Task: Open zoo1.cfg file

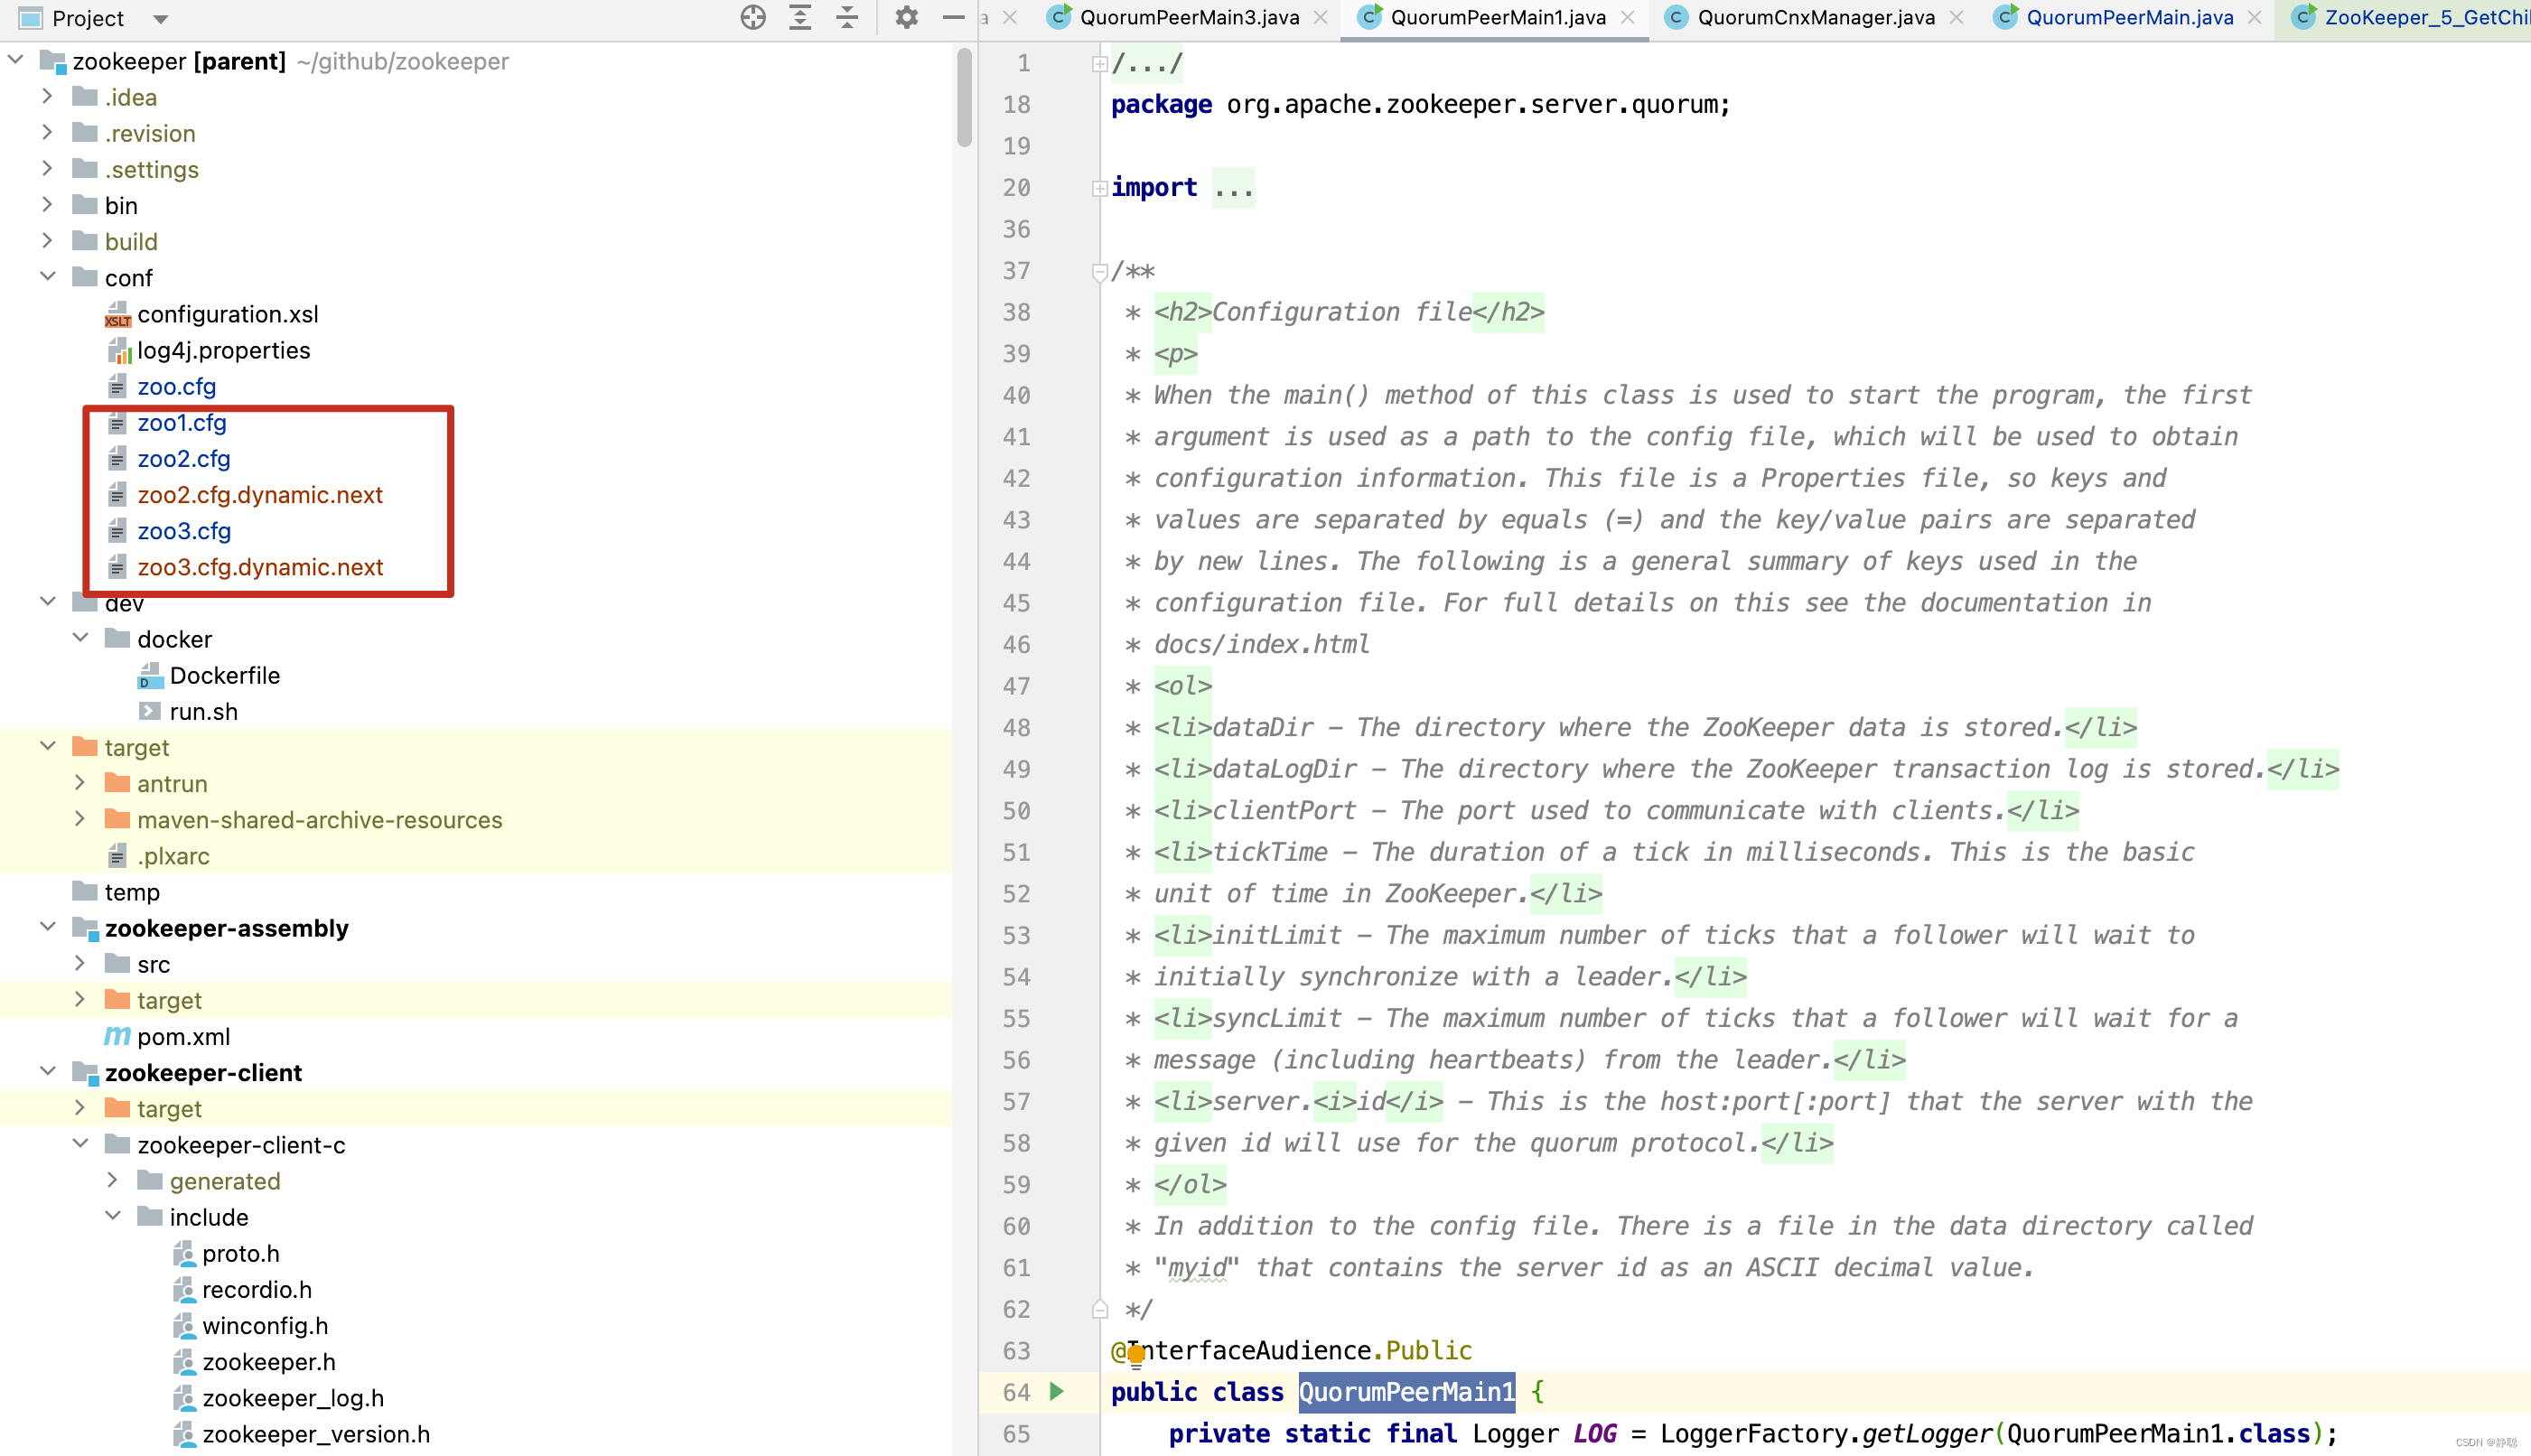Action: point(182,422)
